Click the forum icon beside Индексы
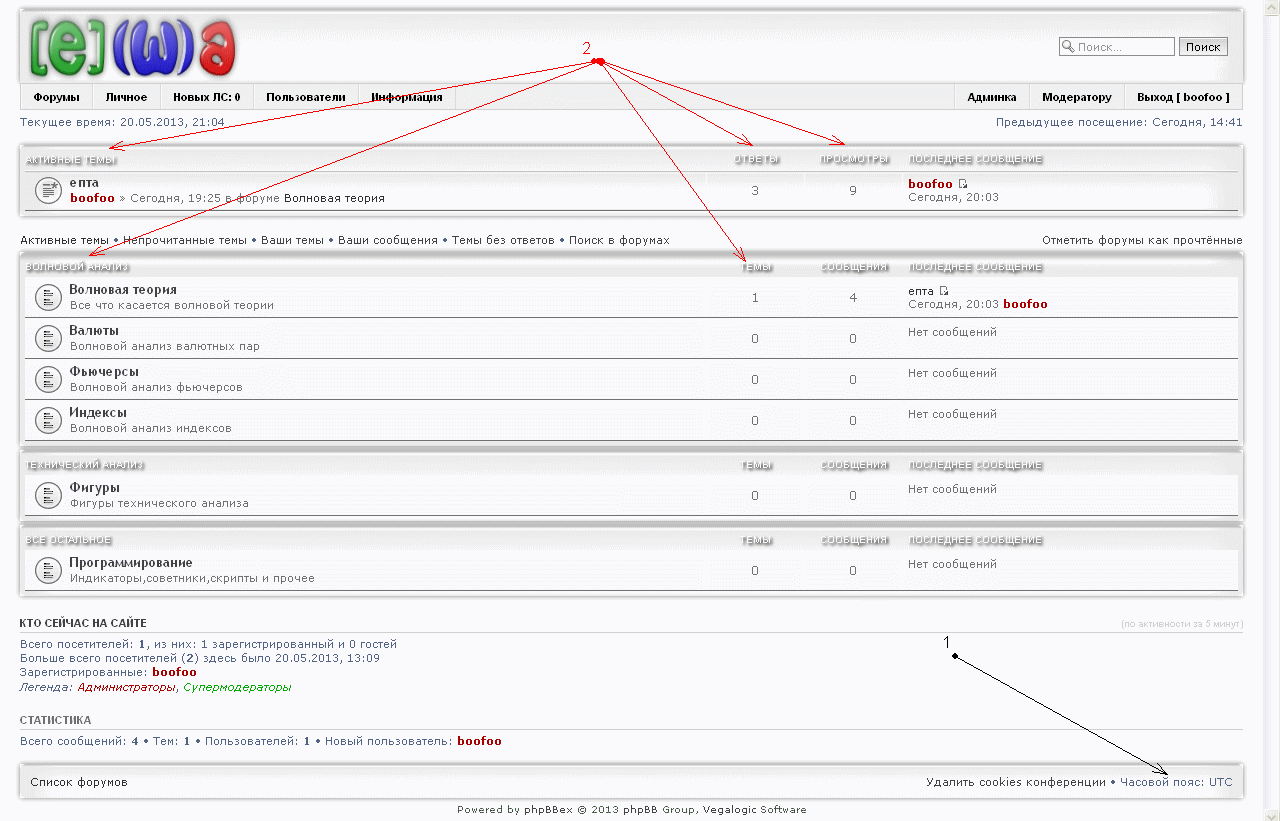The height and width of the screenshot is (821, 1280). pyautogui.click(x=48, y=420)
